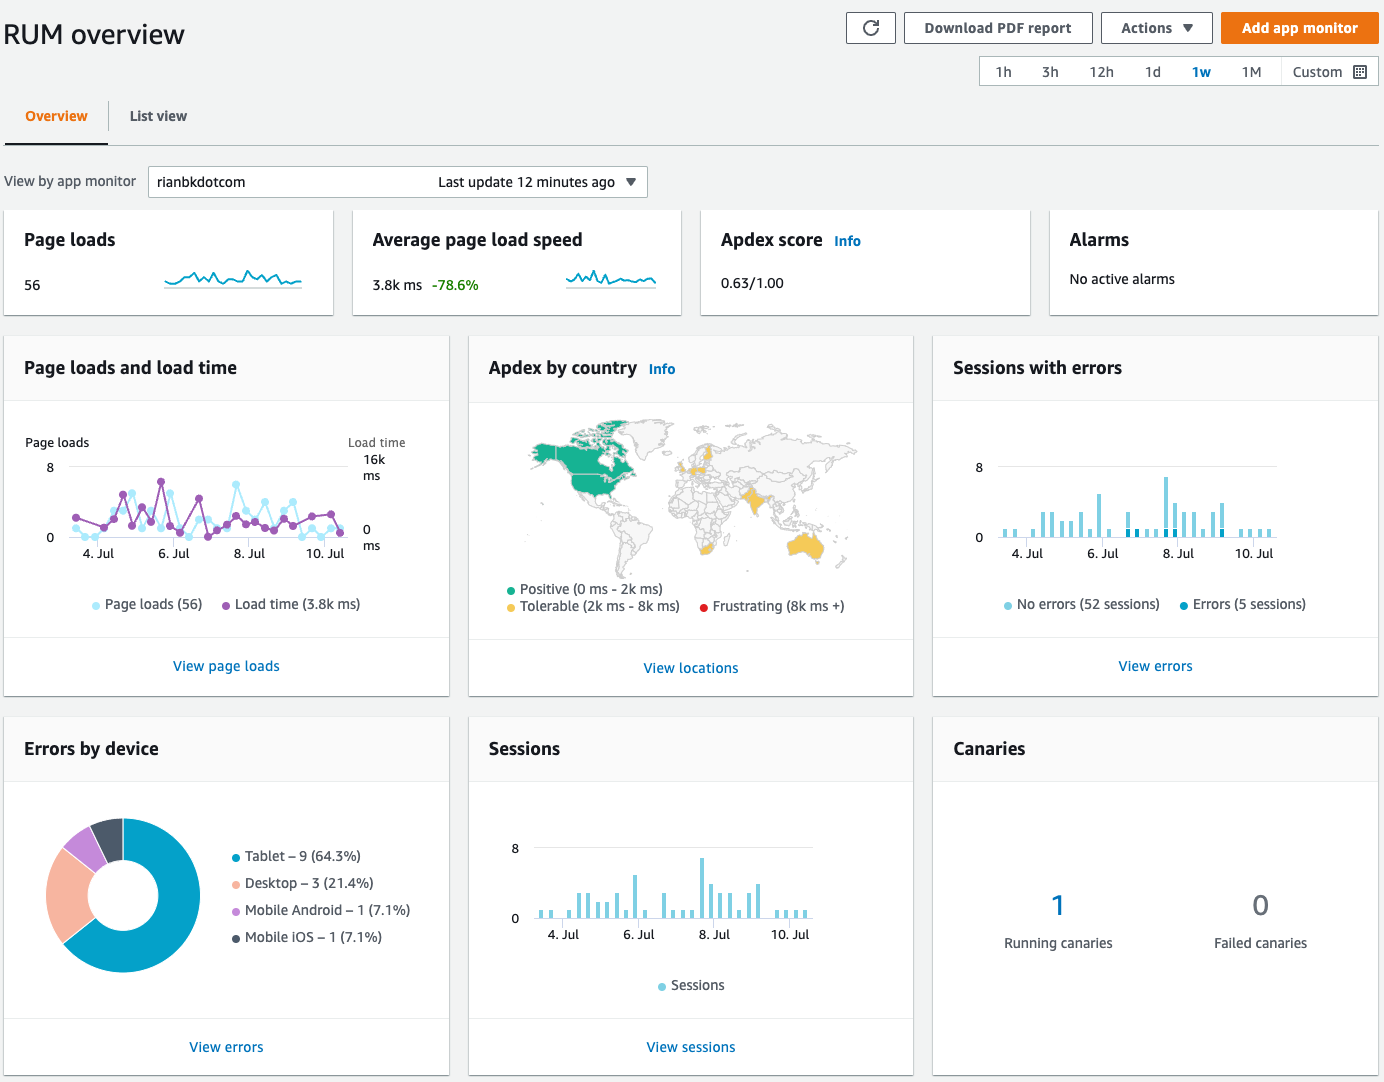The width and height of the screenshot is (1384, 1082).
Task: Open the Custom time range calendar
Action: (1329, 72)
